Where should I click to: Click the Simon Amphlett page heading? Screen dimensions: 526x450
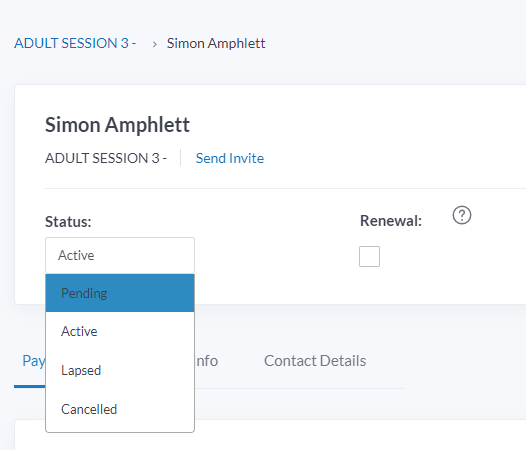pos(117,125)
